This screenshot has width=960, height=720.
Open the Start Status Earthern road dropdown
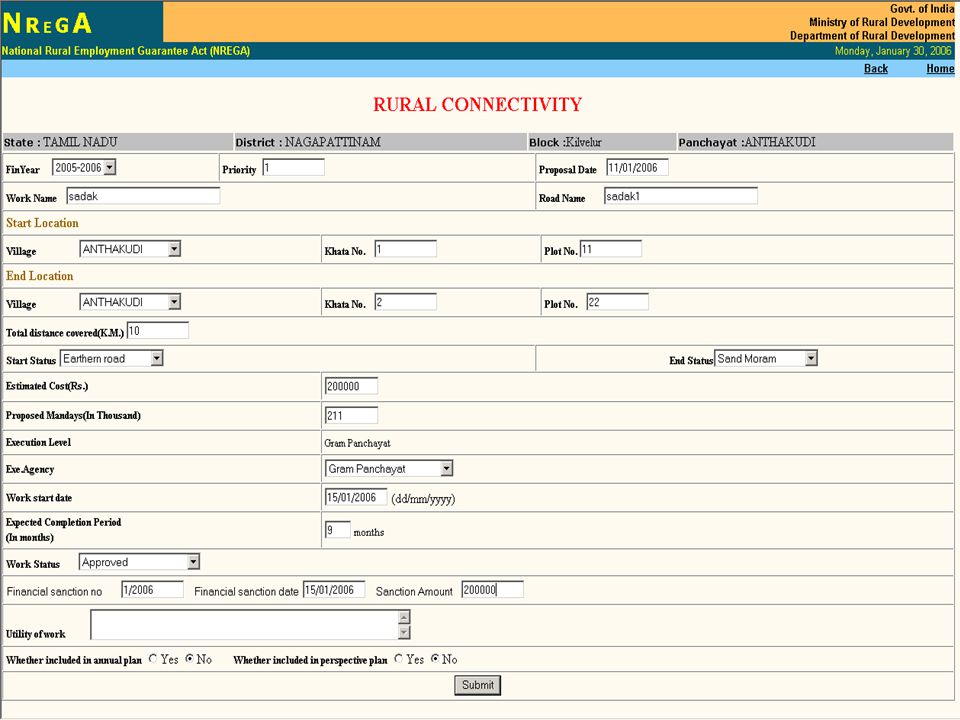tap(111, 359)
